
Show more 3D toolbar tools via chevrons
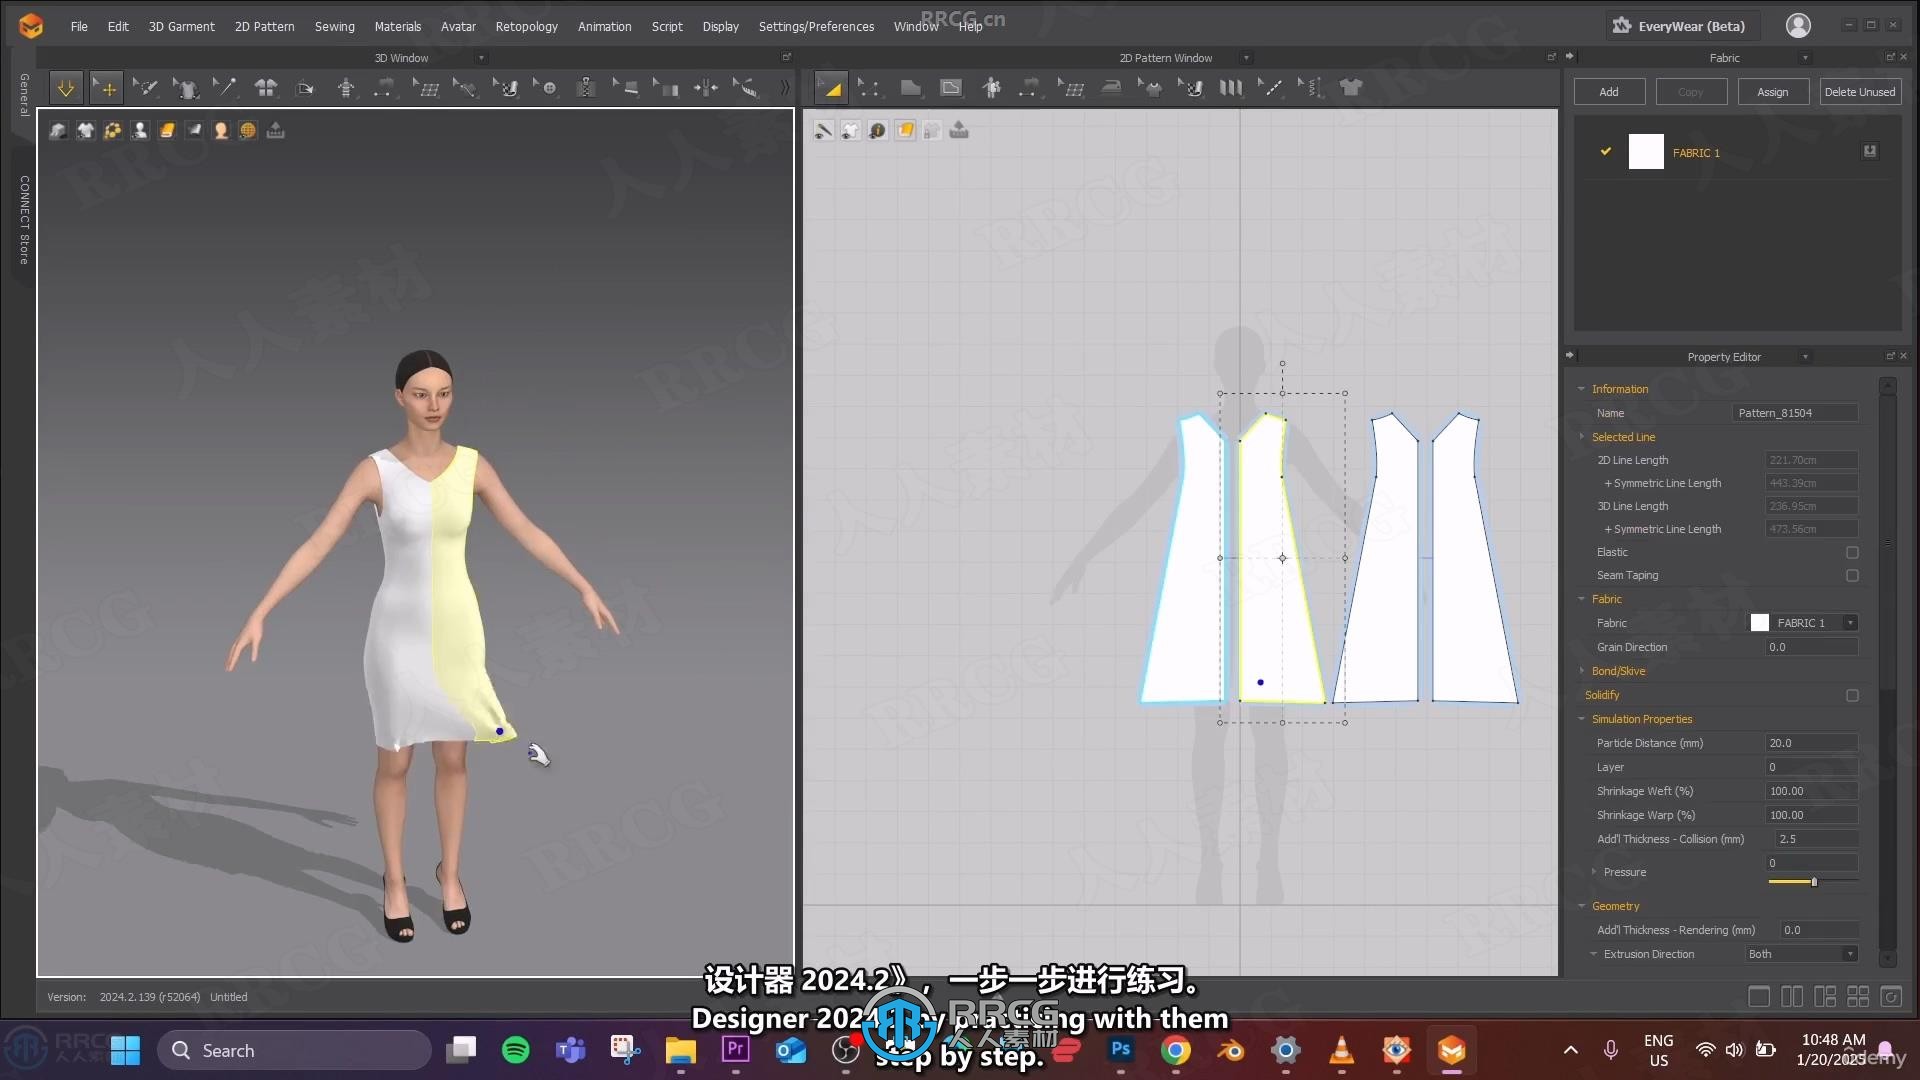point(785,88)
